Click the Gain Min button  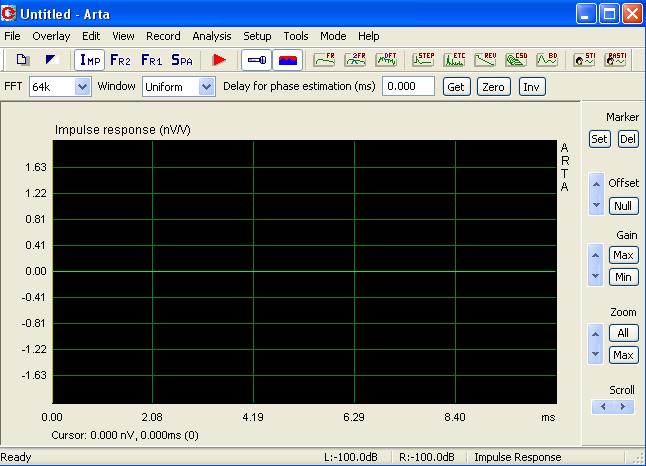pyautogui.click(x=623, y=277)
